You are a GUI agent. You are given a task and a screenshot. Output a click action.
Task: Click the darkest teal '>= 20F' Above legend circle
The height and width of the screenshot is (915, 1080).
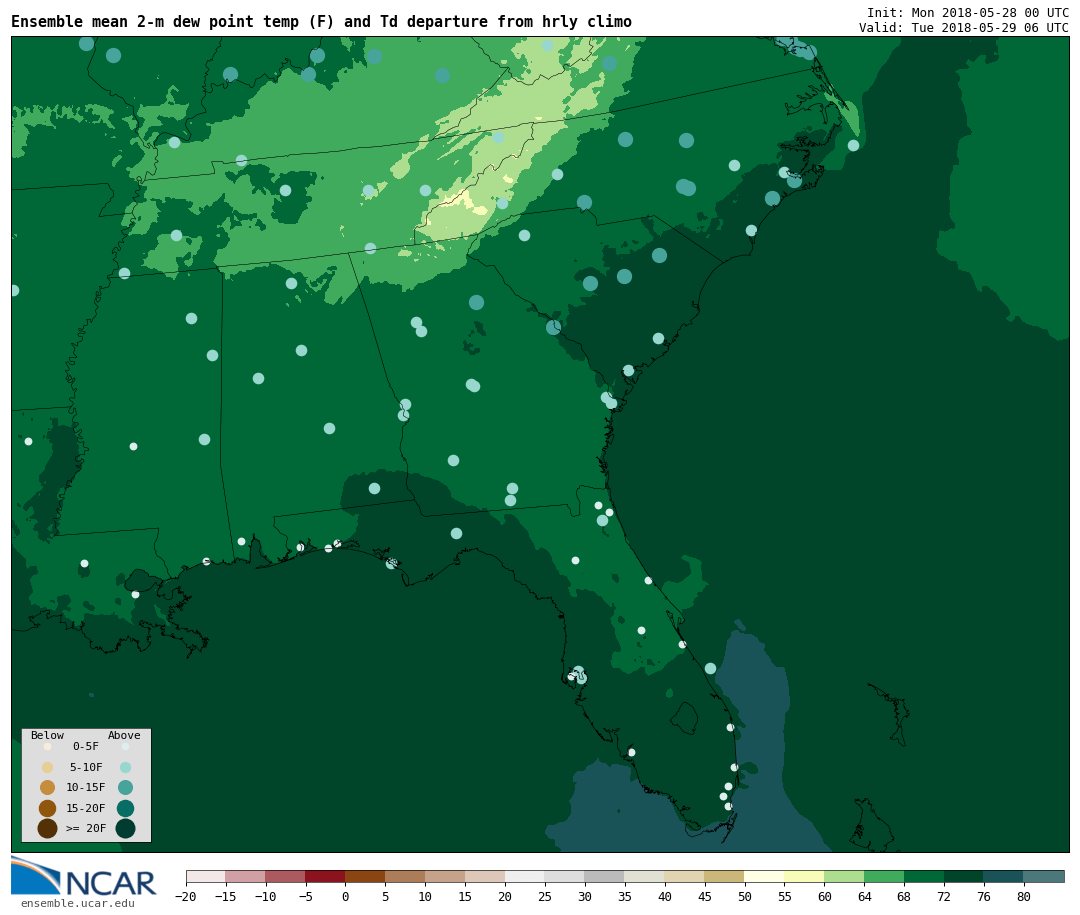(125, 828)
